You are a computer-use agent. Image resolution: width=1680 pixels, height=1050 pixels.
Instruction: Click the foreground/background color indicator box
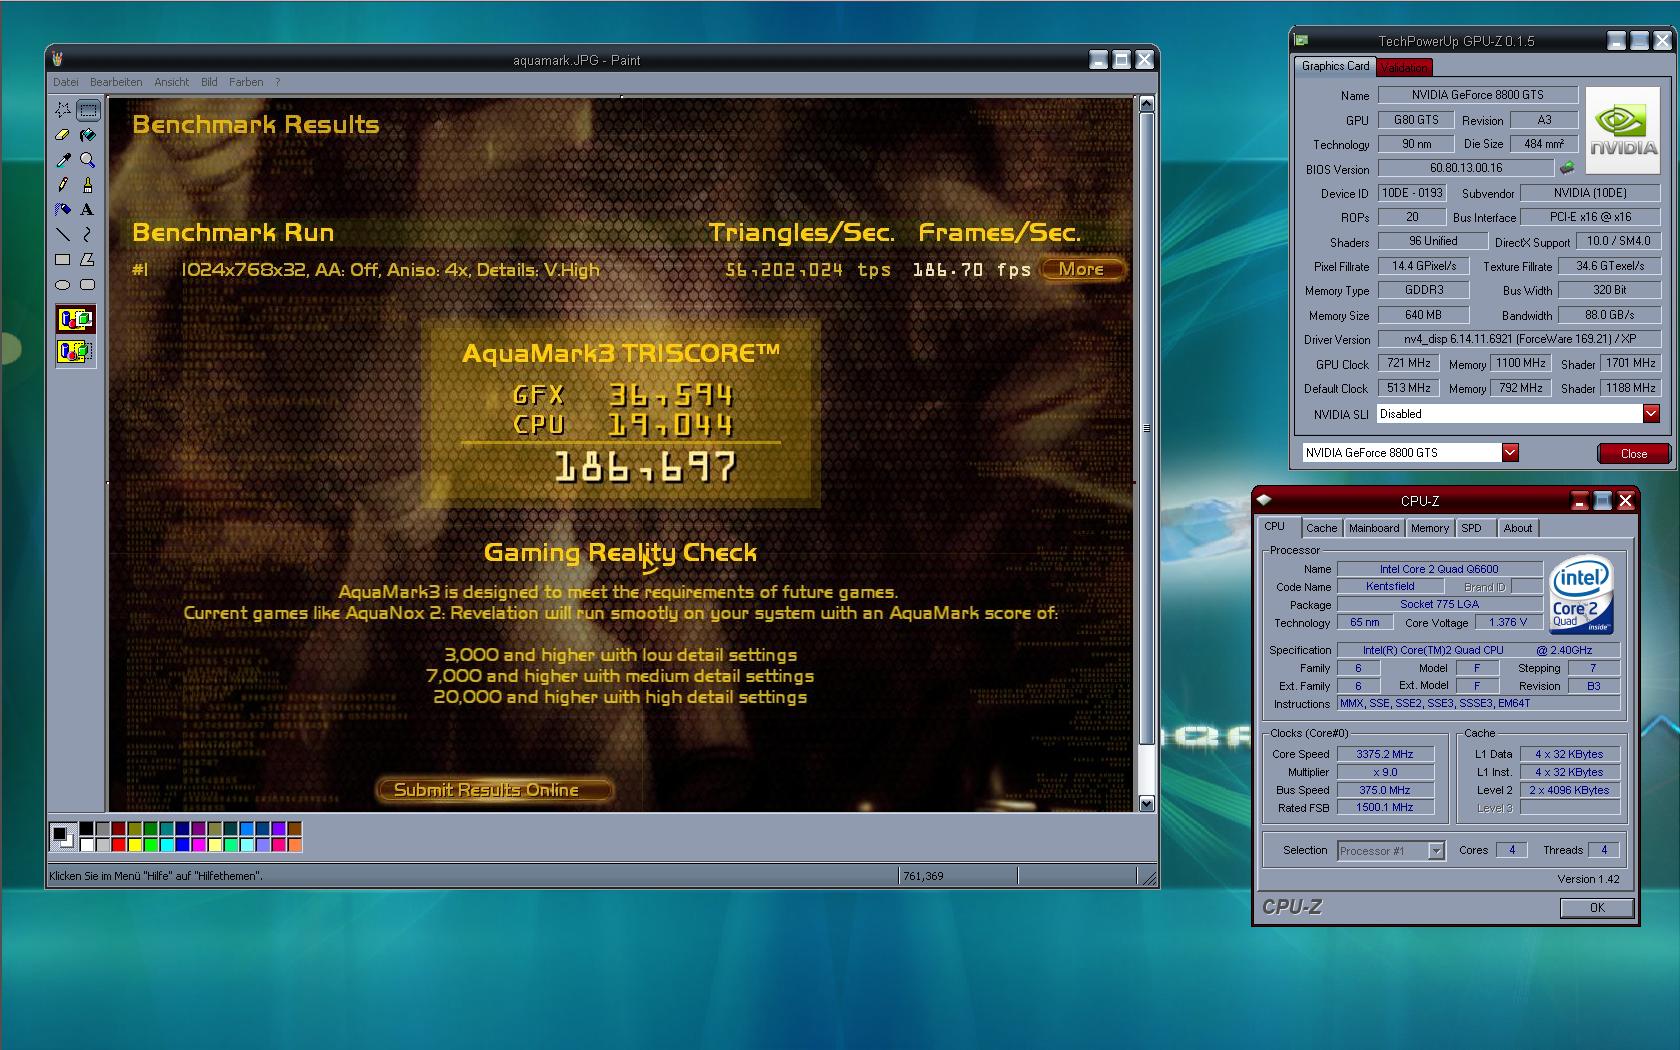coord(63,836)
